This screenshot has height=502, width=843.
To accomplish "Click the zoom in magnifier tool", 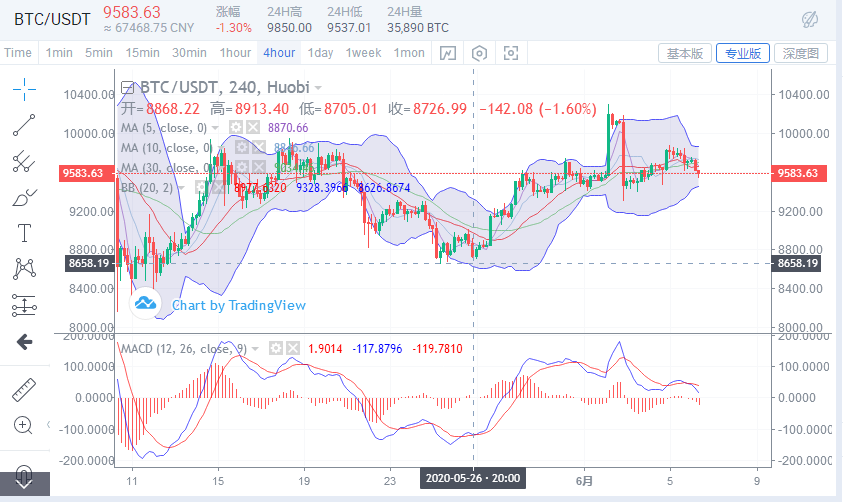I will coord(24,425).
